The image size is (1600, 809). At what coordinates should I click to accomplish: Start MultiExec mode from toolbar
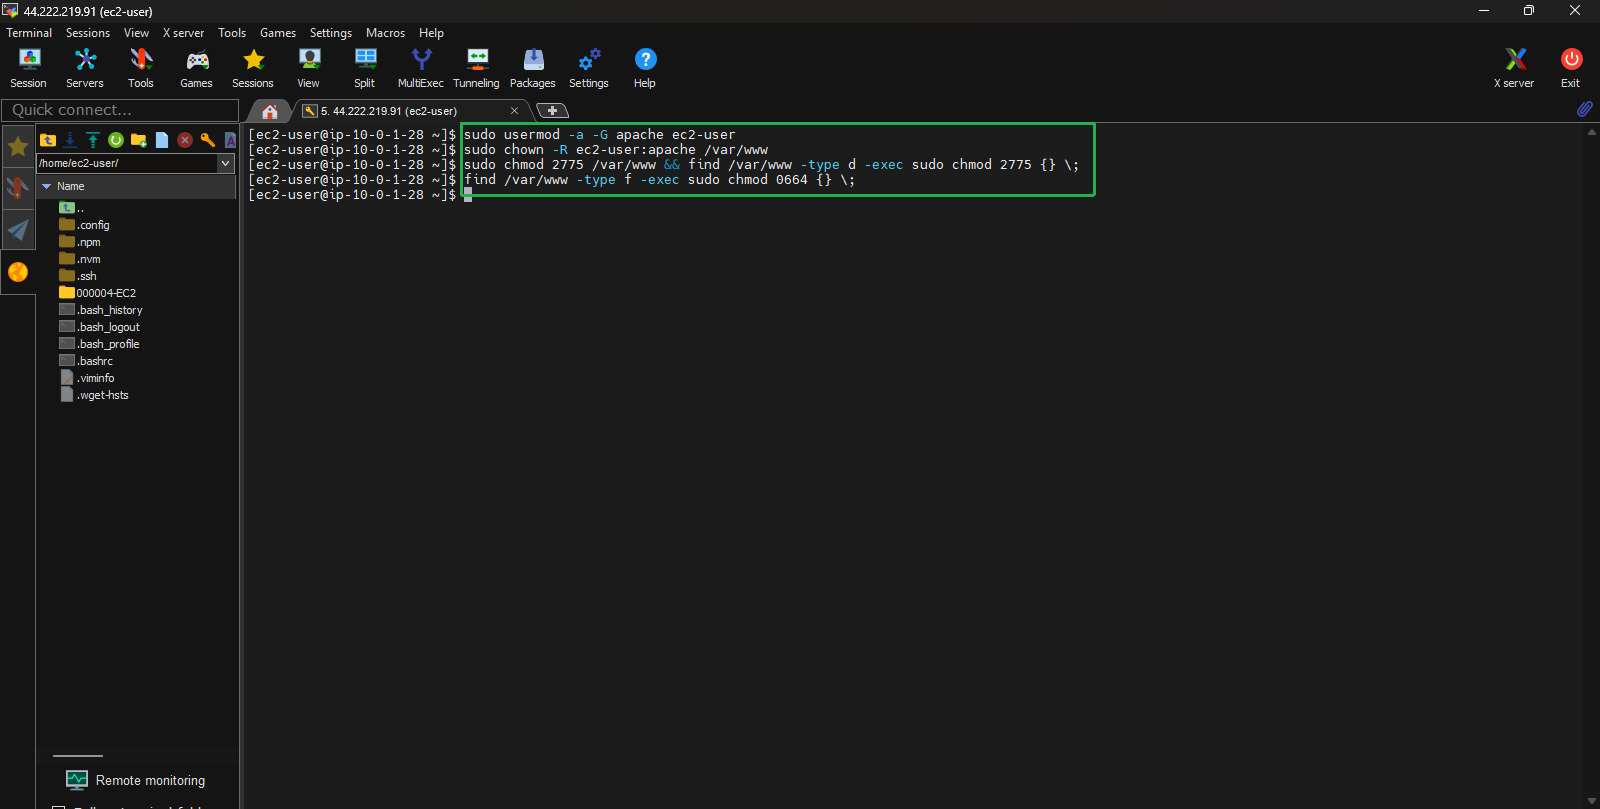(421, 68)
